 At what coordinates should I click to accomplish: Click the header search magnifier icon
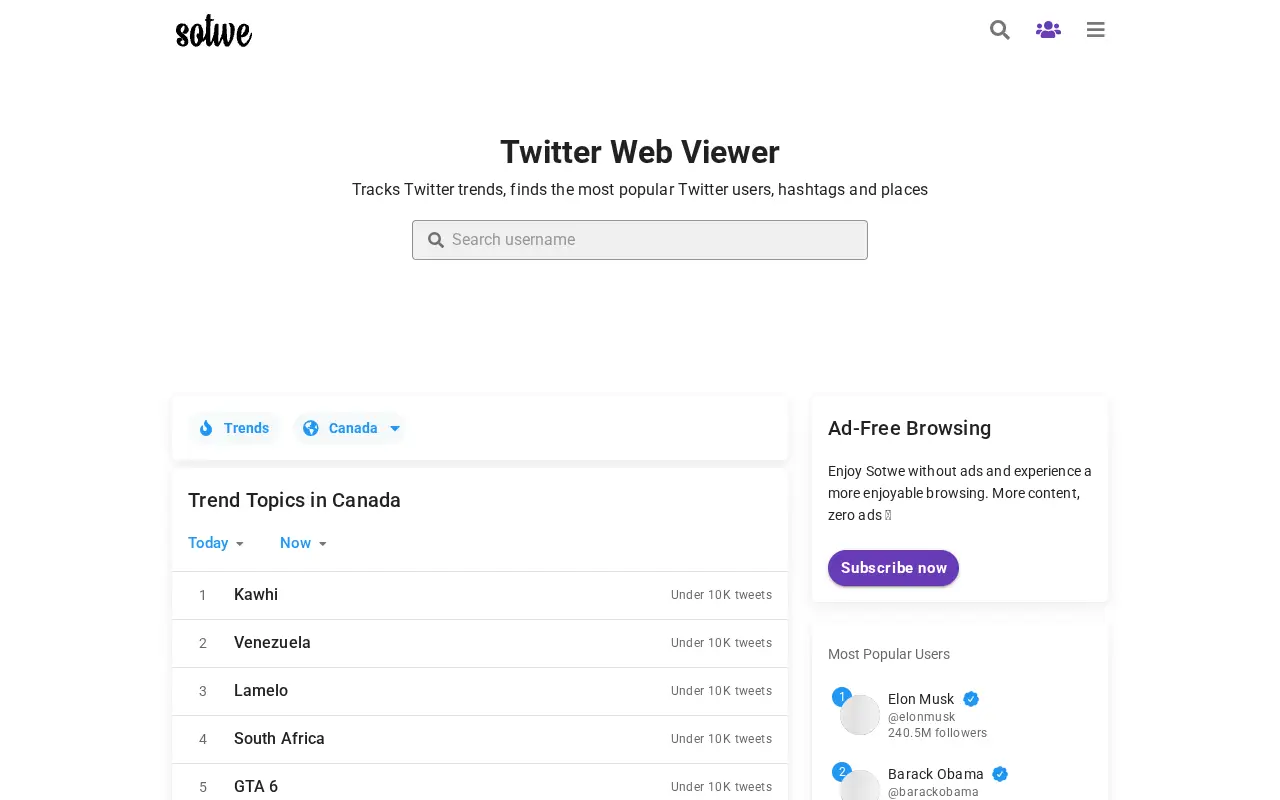click(1000, 30)
